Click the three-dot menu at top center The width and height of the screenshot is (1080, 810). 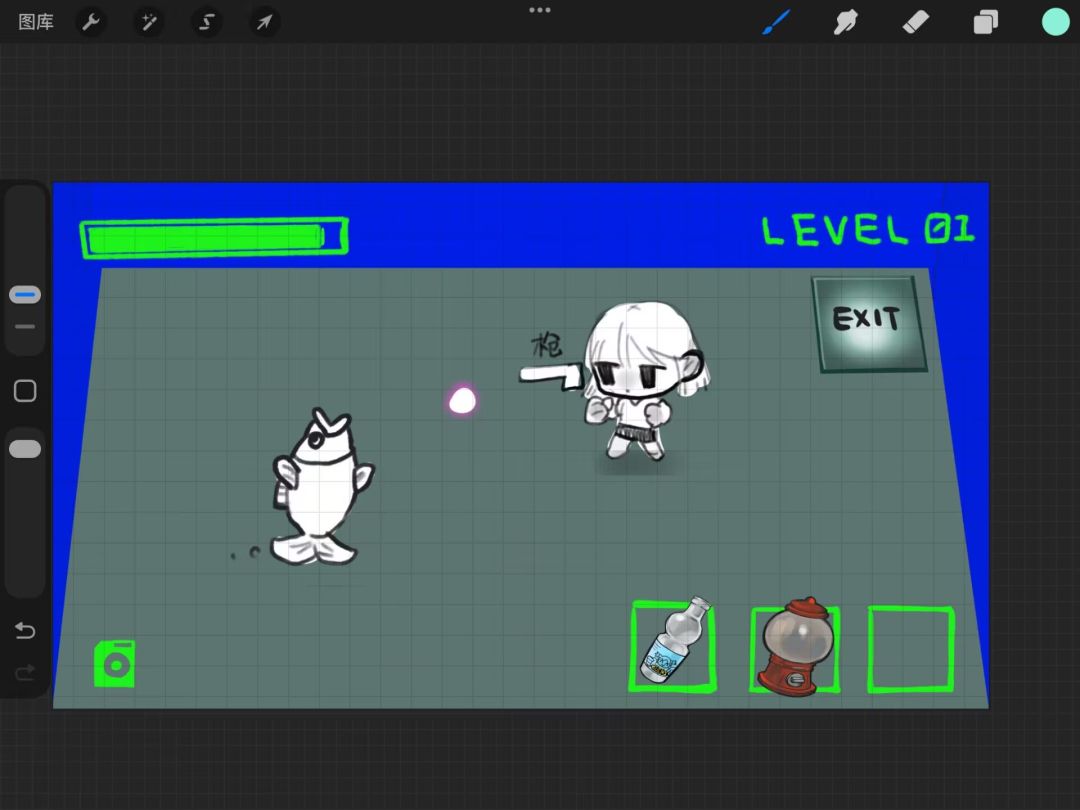(540, 10)
